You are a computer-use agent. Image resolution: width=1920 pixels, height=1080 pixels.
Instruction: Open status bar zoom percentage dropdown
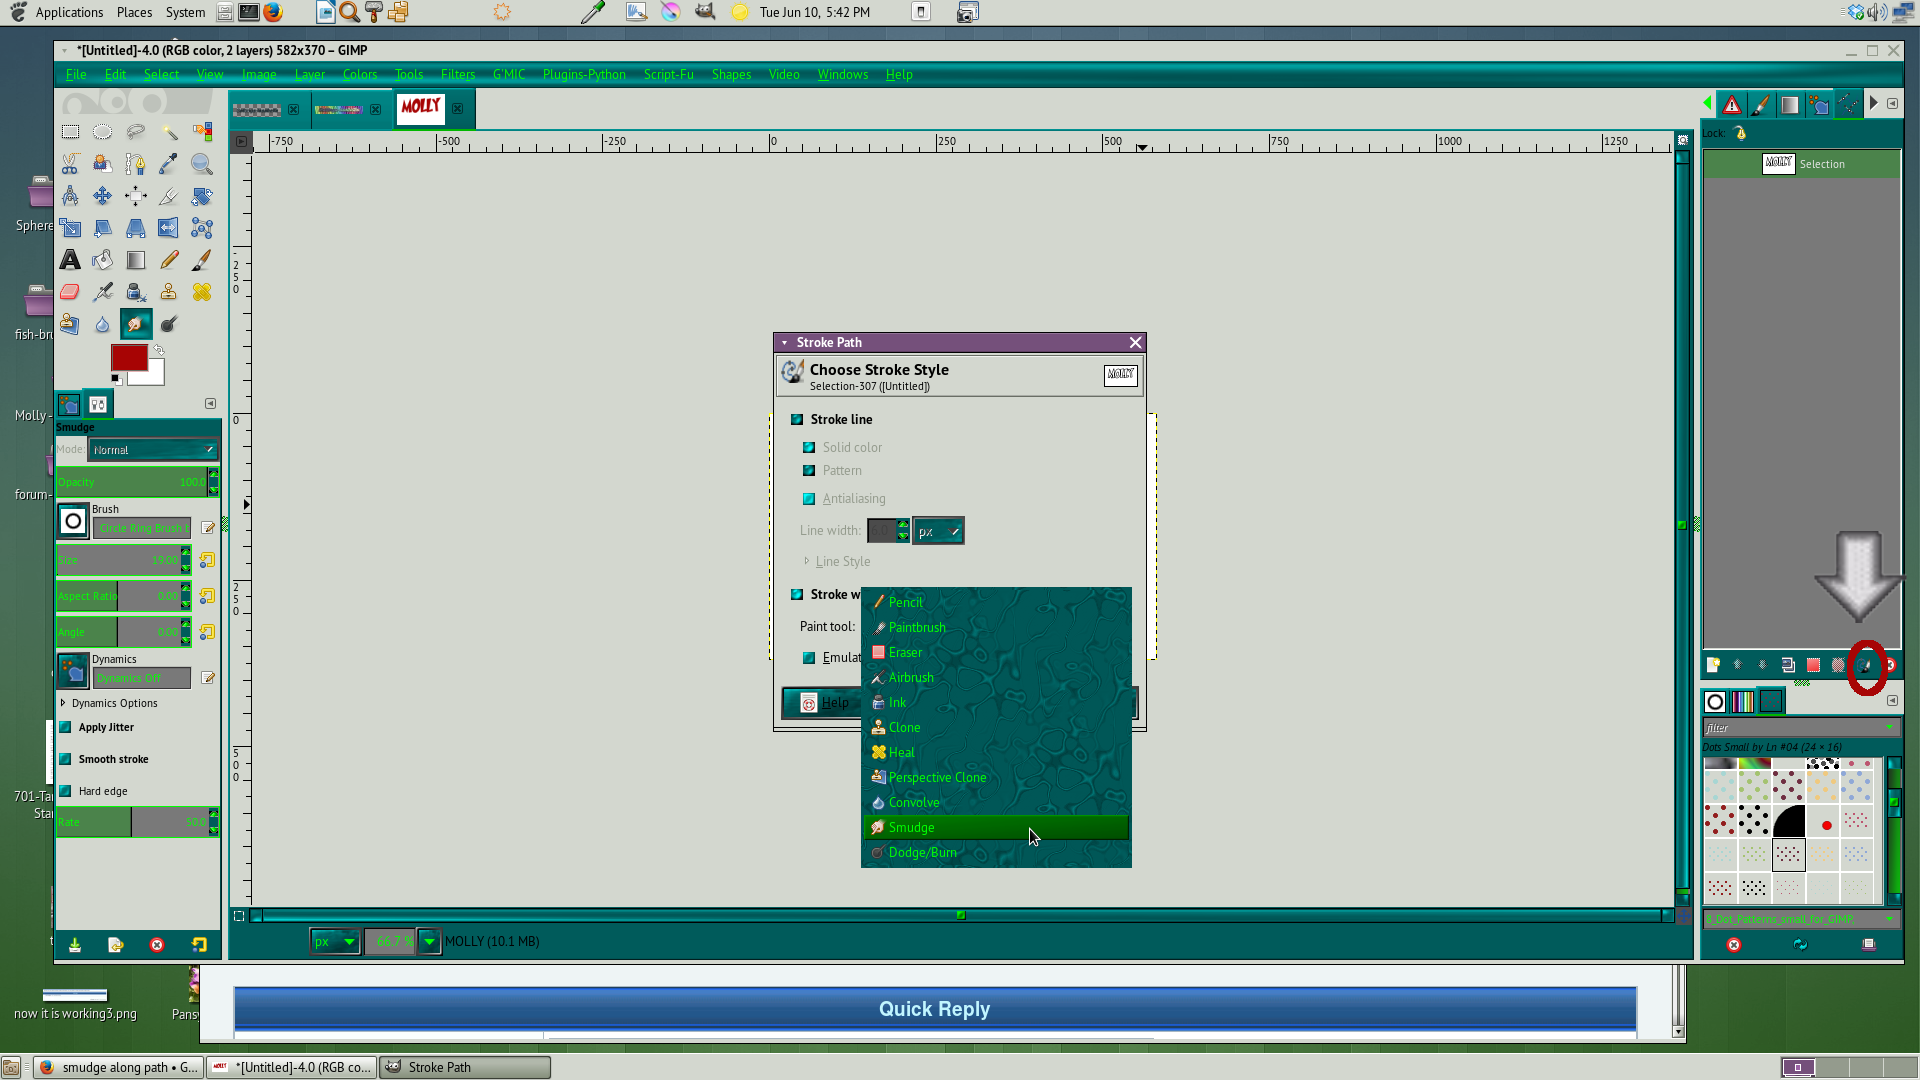[x=429, y=942]
